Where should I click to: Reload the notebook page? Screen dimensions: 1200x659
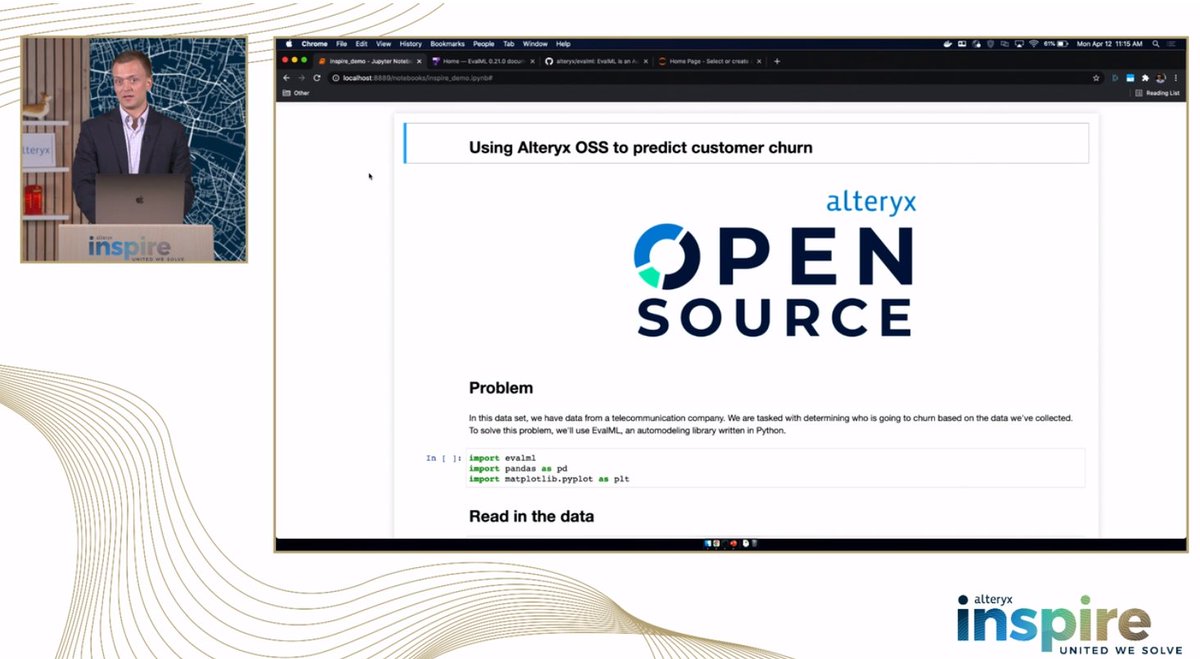317,77
